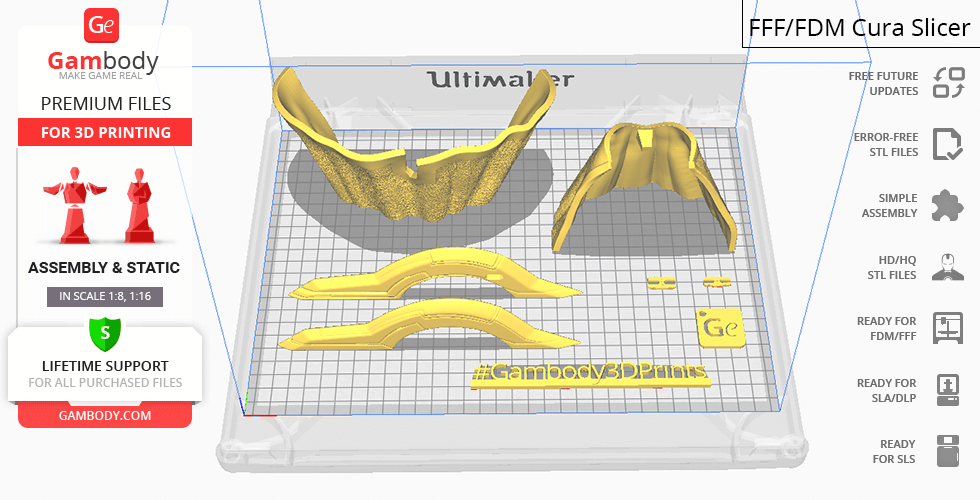Open the GAMBODY.COM link
This screenshot has height=500, width=980.
click(104, 415)
